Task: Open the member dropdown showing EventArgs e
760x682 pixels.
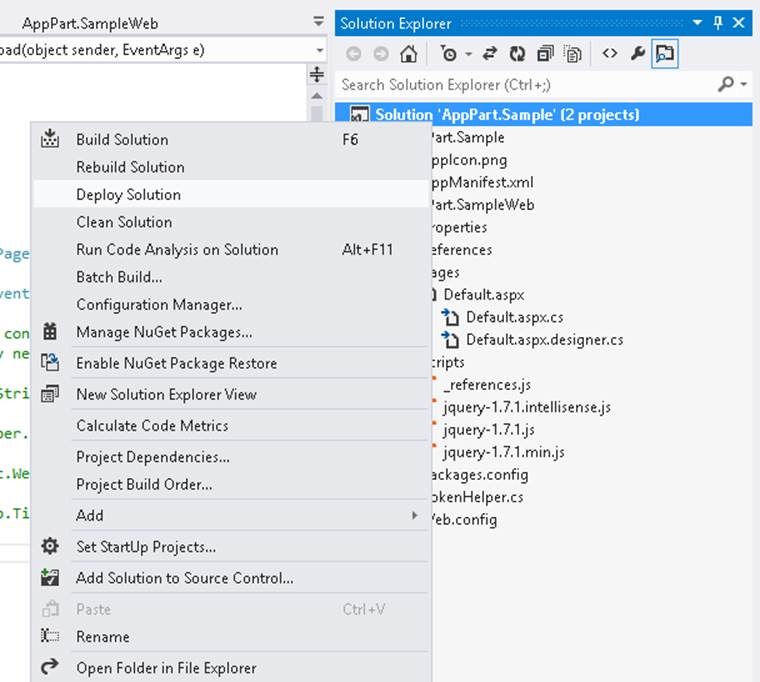Action: (319, 50)
